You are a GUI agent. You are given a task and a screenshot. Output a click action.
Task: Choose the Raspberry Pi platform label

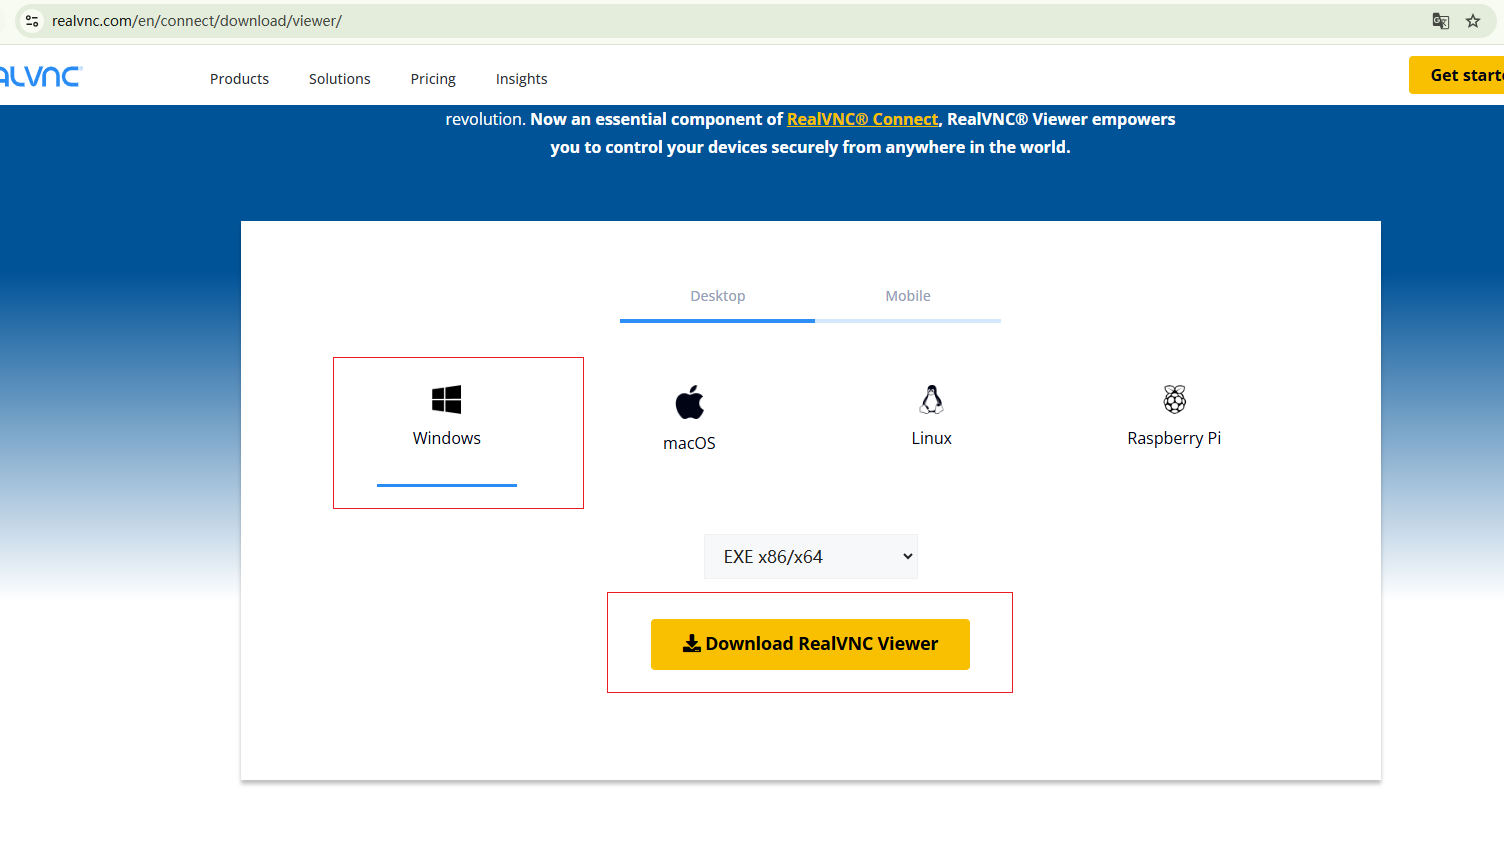[1174, 438]
